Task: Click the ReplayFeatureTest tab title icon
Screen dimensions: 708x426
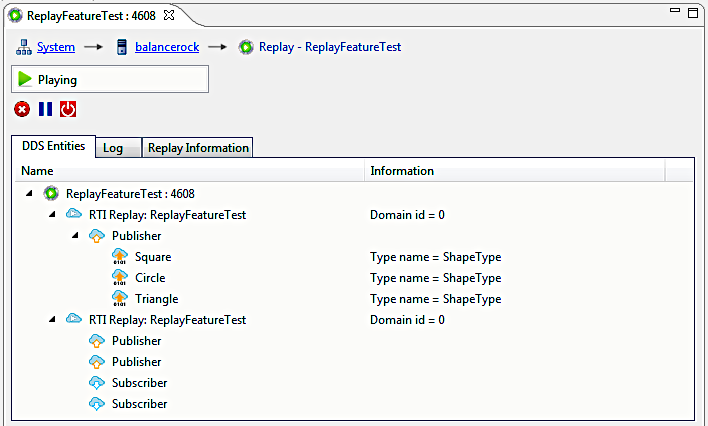Action: coord(15,16)
